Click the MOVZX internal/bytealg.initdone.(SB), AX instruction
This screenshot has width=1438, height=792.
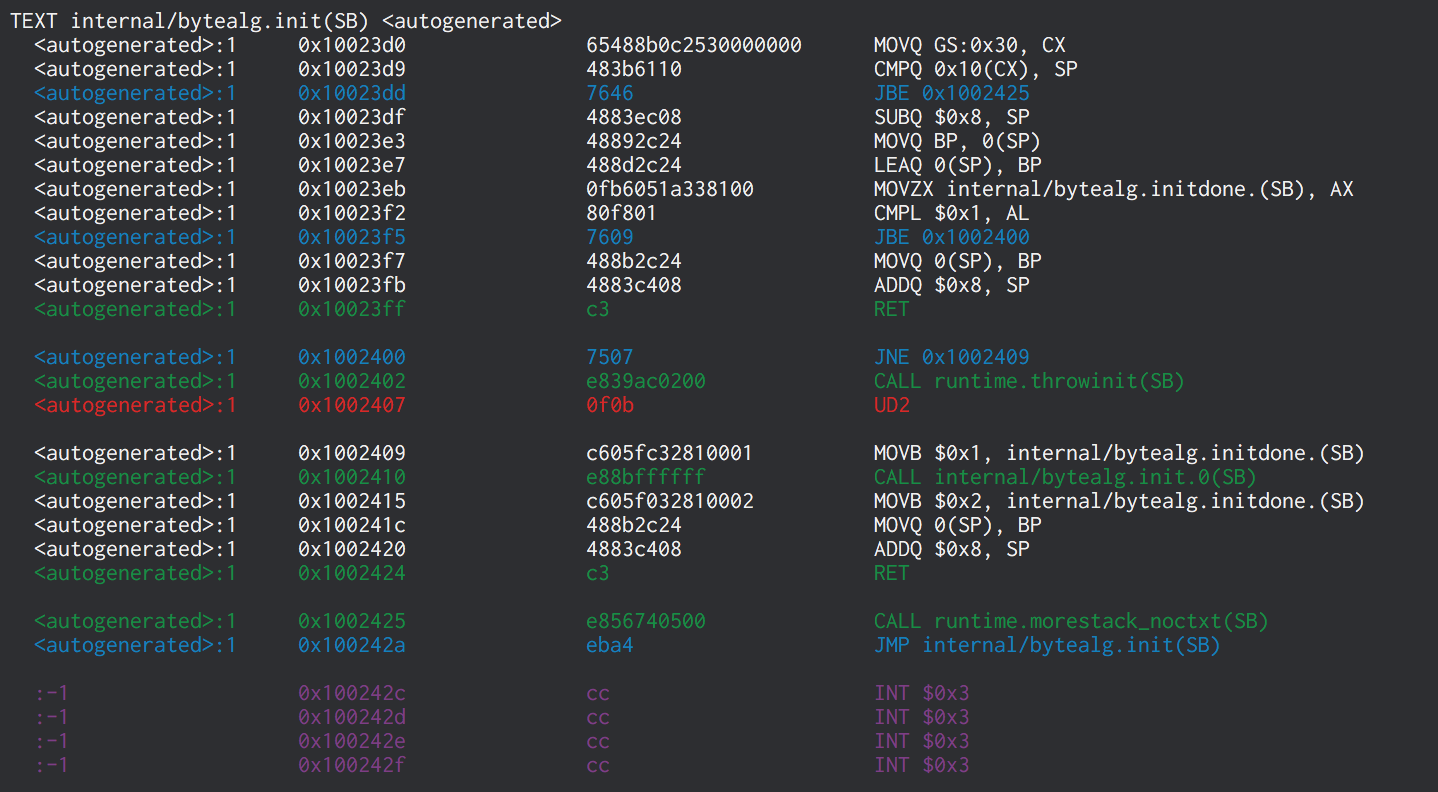[x=1113, y=189]
